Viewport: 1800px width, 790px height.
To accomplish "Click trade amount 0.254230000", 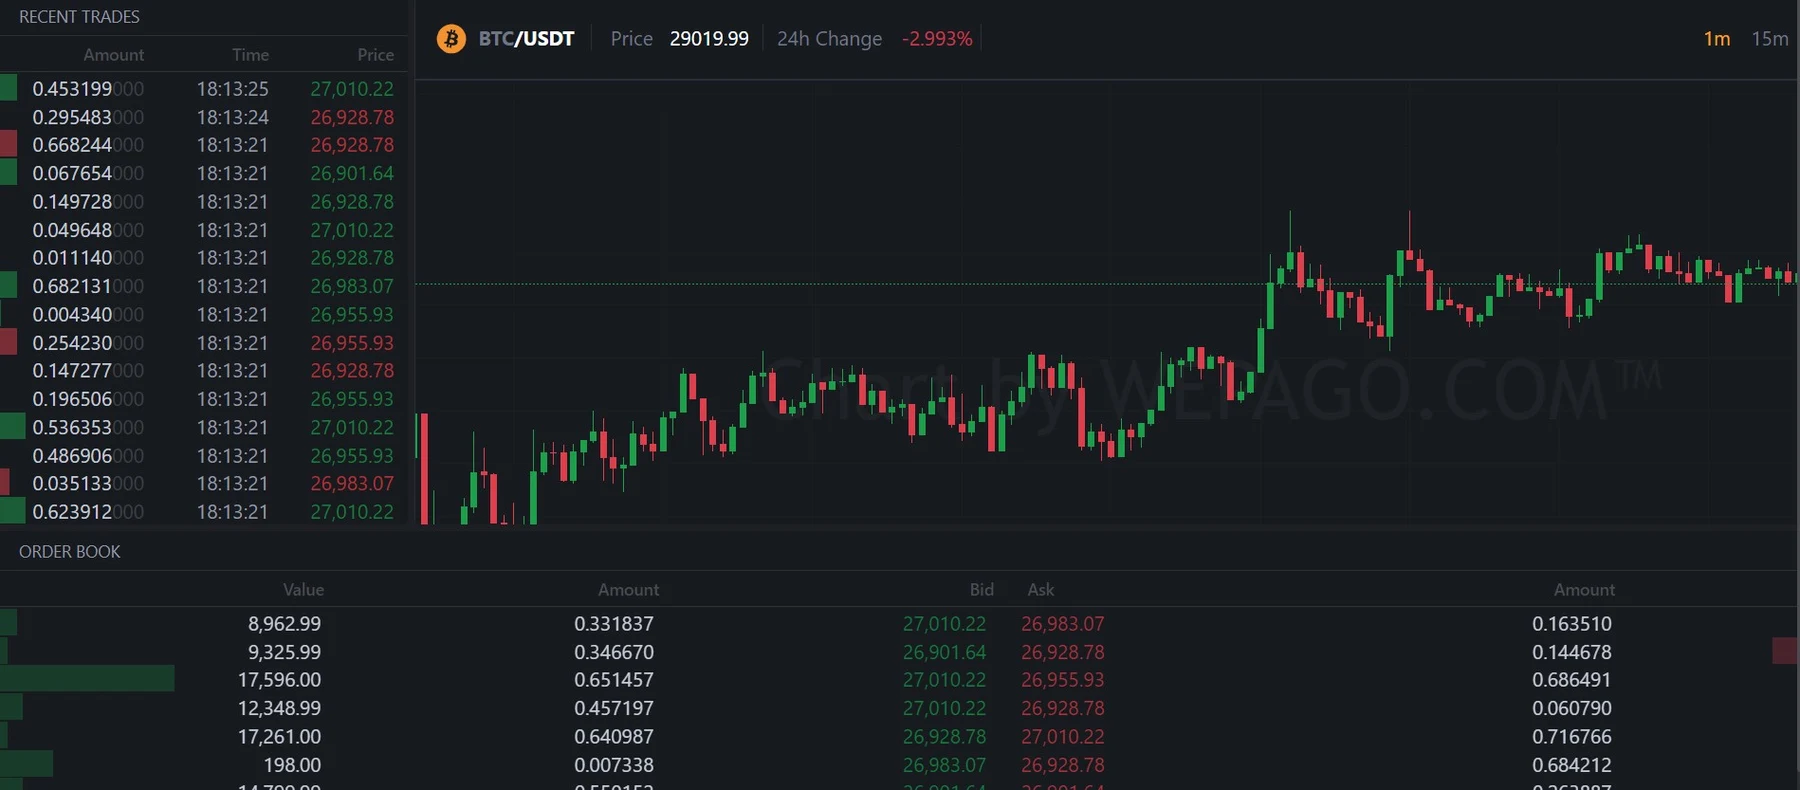I will [88, 343].
